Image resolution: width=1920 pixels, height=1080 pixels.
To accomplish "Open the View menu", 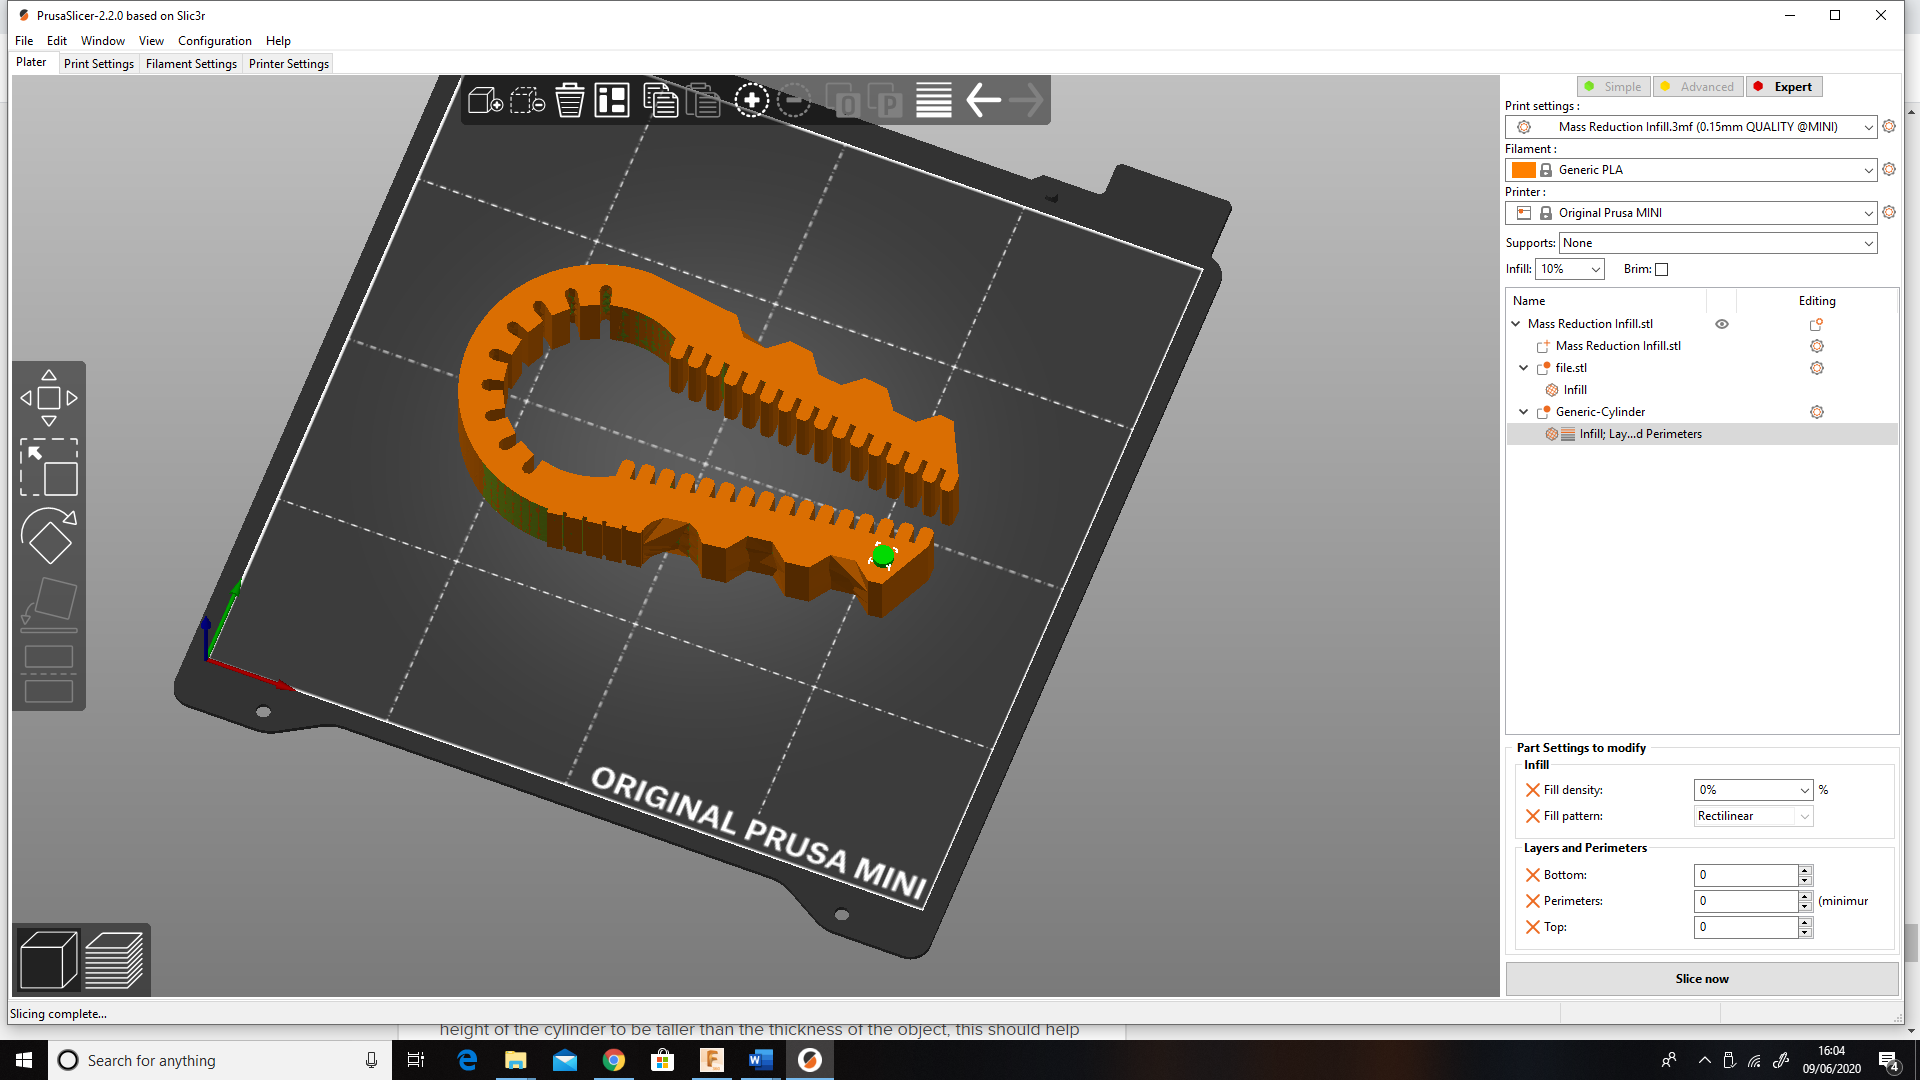I will (x=151, y=41).
